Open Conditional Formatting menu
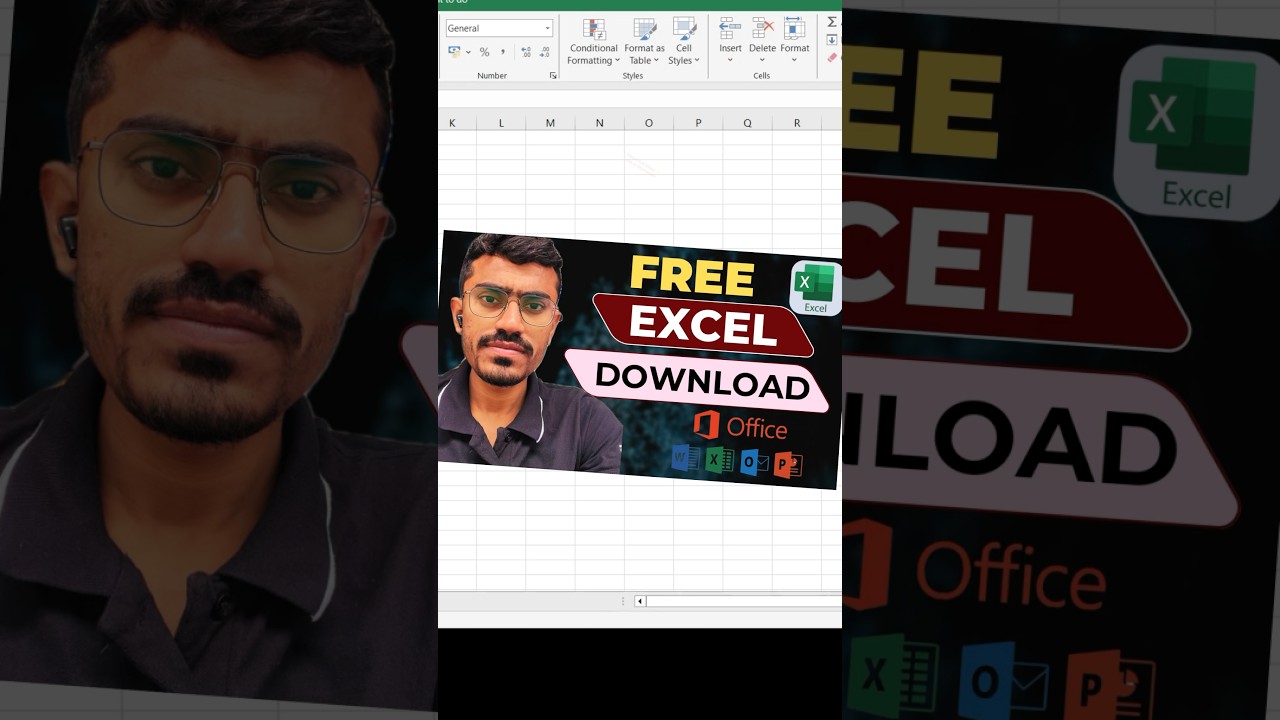1280x720 pixels. point(594,42)
